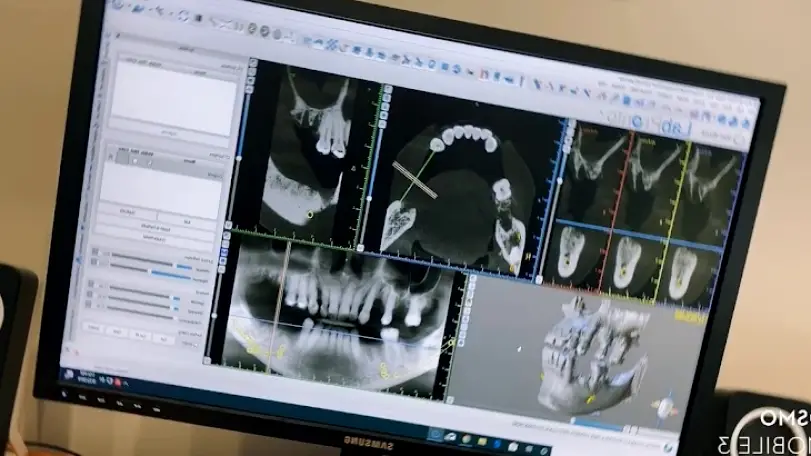The height and width of the screenshot is (456, 811).
Task: Click the leftmost button in the bottom button row
Action: [x=94, y=328]
